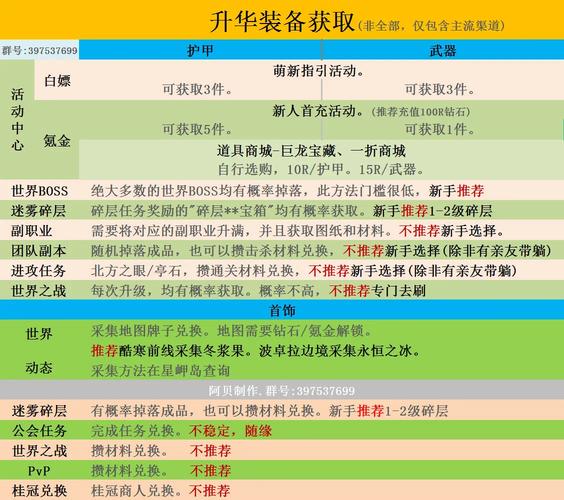Click the text 需要将对应的副职业升满
The image size is (564, 500).
167,231
